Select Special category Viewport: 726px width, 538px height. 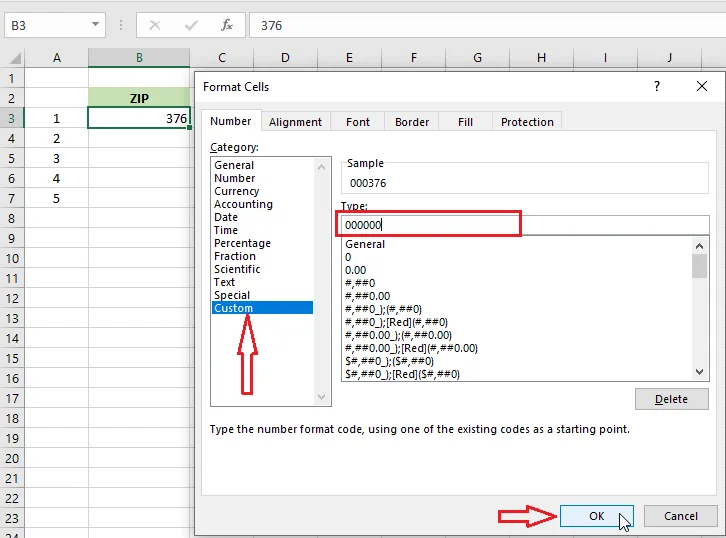tap(263, 294)
